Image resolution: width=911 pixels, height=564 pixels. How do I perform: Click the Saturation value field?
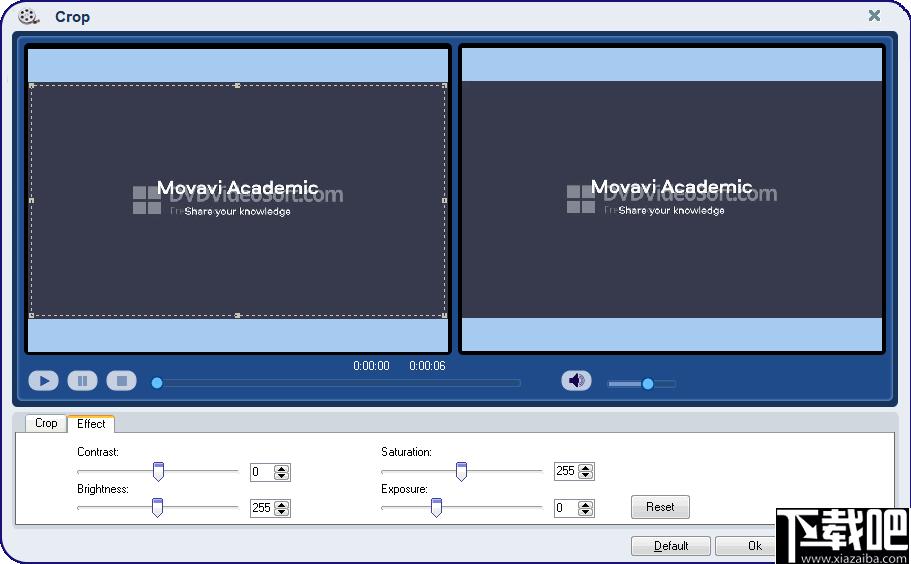pyautogui.click(x=566, y=472)
